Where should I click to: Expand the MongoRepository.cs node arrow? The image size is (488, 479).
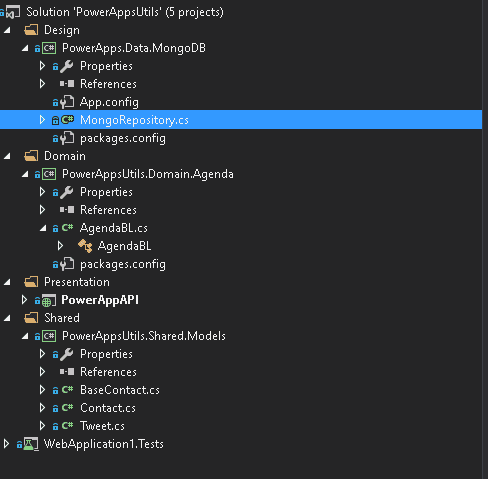(x=42, y=120)
